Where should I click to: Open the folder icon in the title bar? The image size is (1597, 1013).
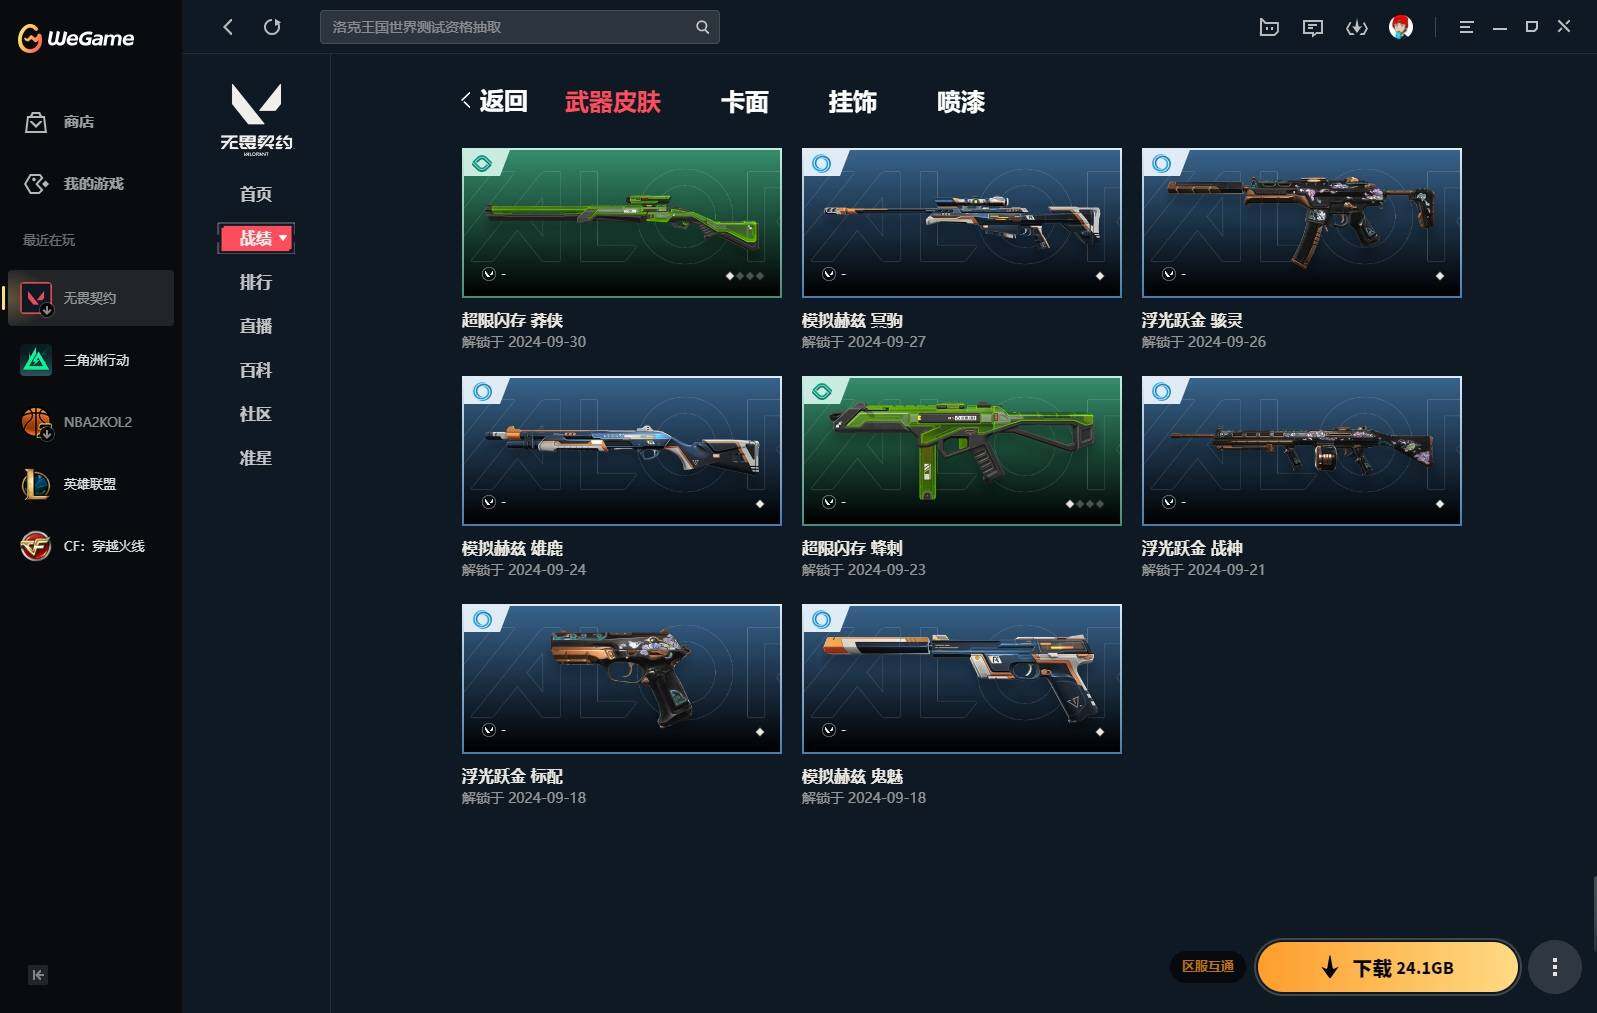click(1269, 27)
